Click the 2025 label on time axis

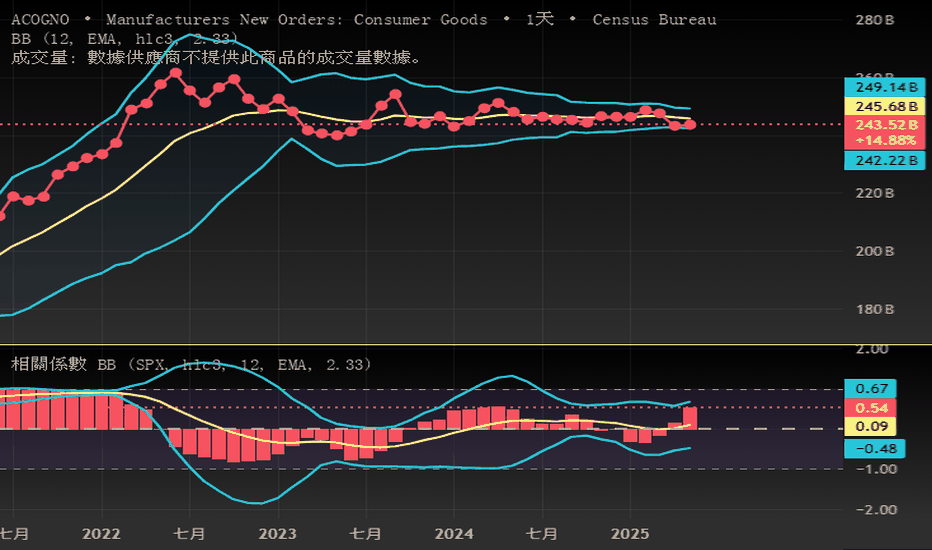630,533
